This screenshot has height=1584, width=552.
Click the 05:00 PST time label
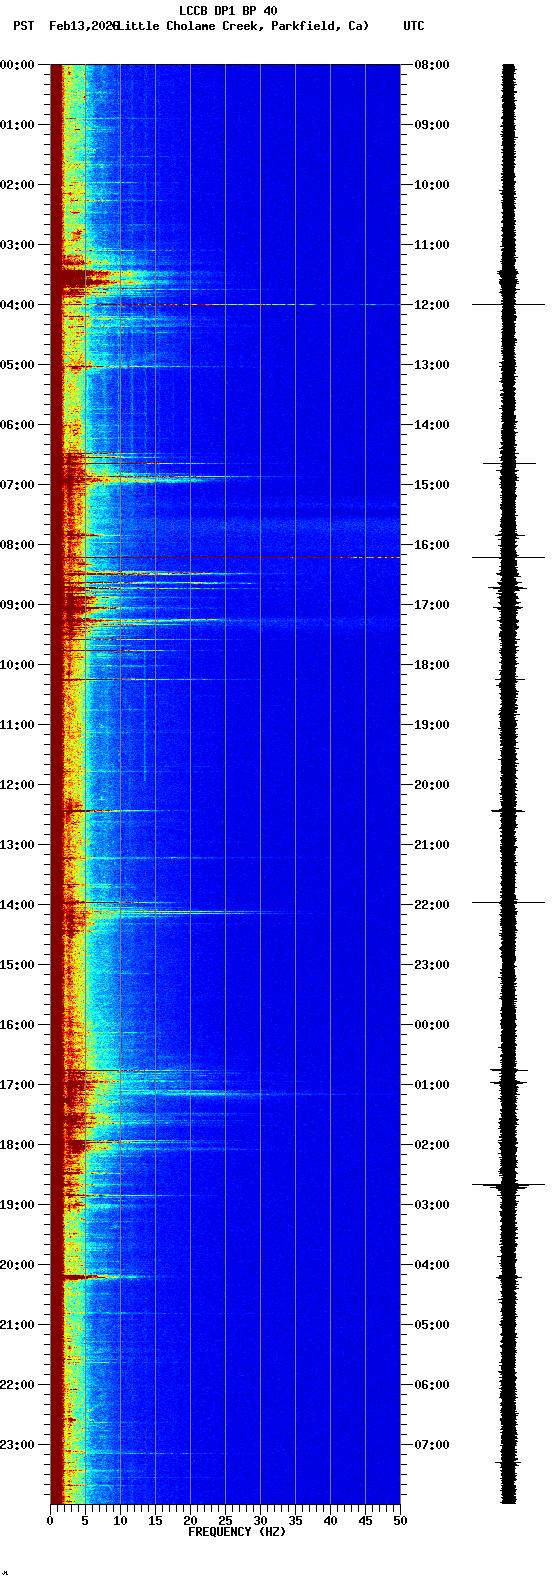16,365
